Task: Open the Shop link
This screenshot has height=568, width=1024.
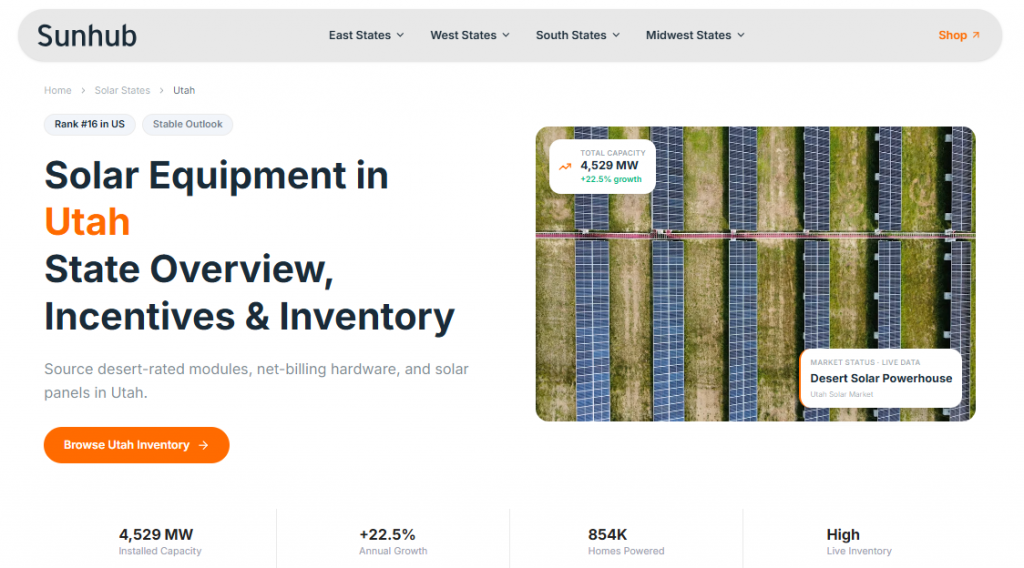Action: [959, 35]
